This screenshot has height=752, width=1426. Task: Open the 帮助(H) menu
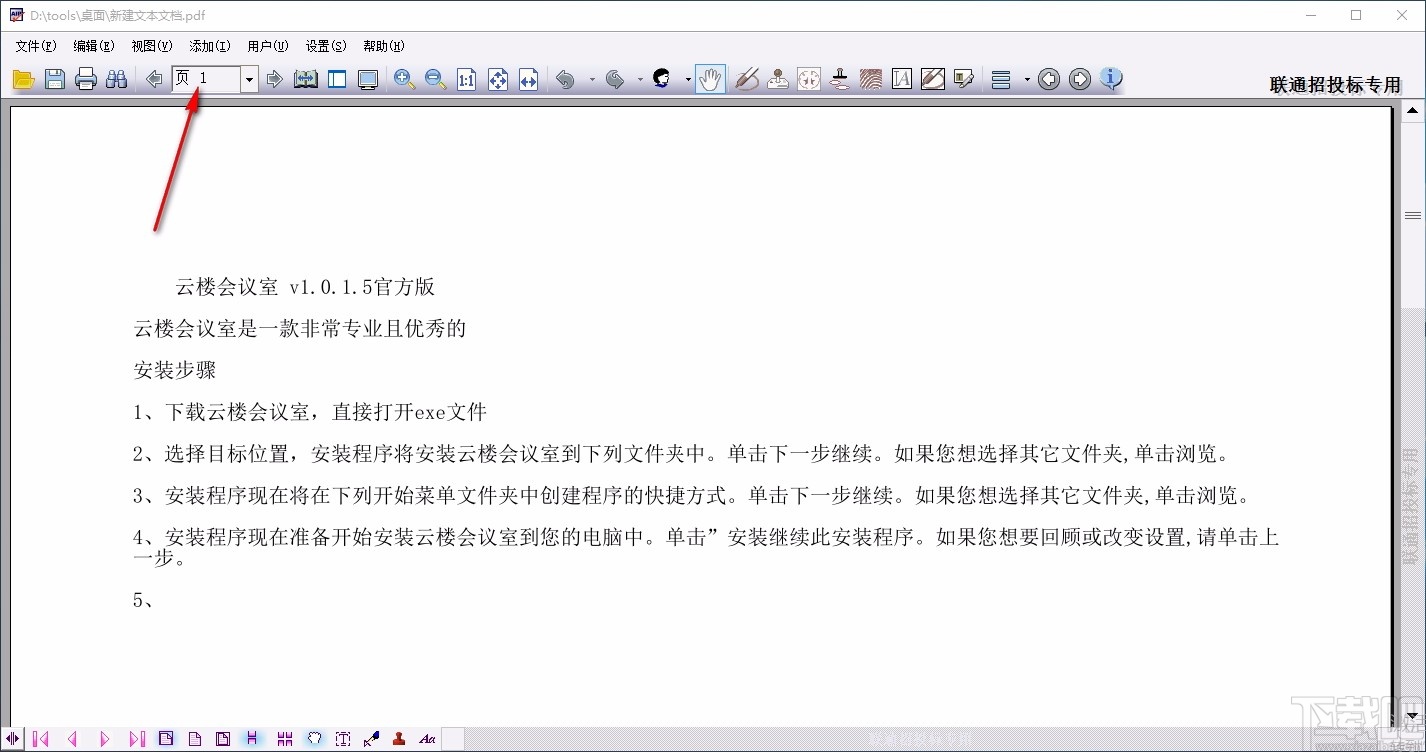pyautogui.click(x=384, y=46)
